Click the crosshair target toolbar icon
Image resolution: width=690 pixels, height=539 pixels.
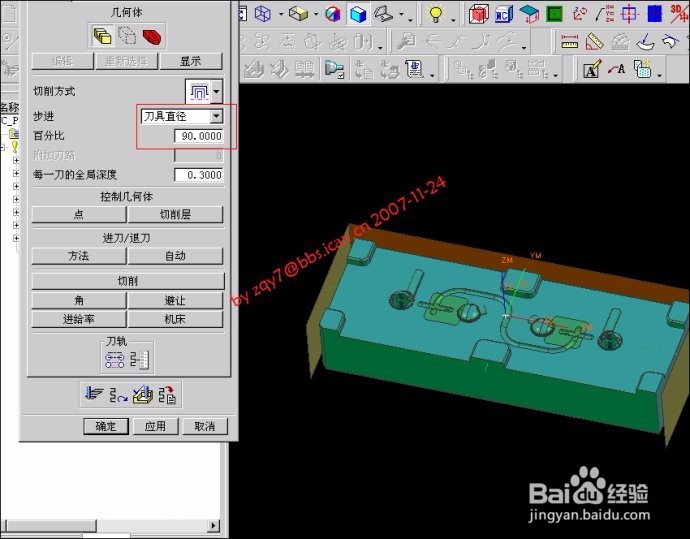pos(630,14)
